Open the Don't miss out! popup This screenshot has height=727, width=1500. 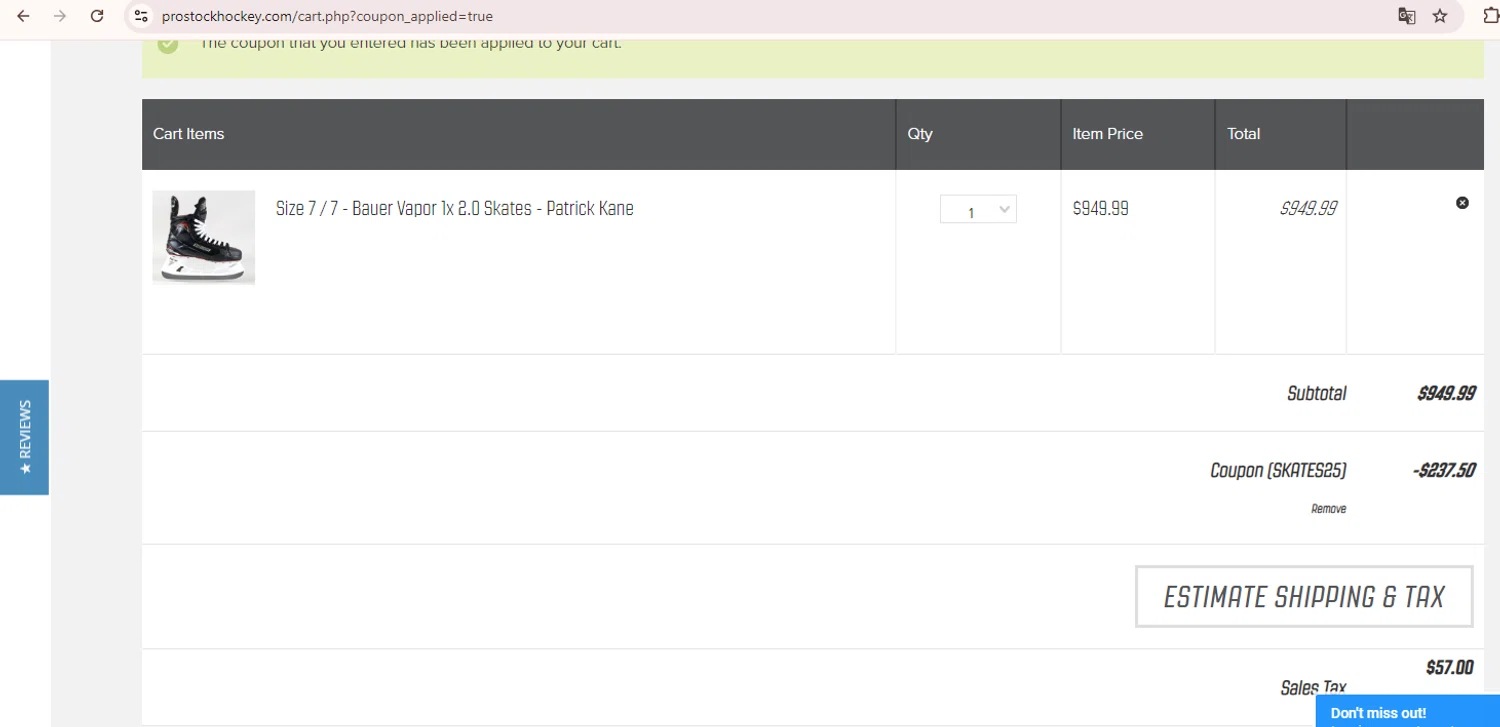point(1408,712)
